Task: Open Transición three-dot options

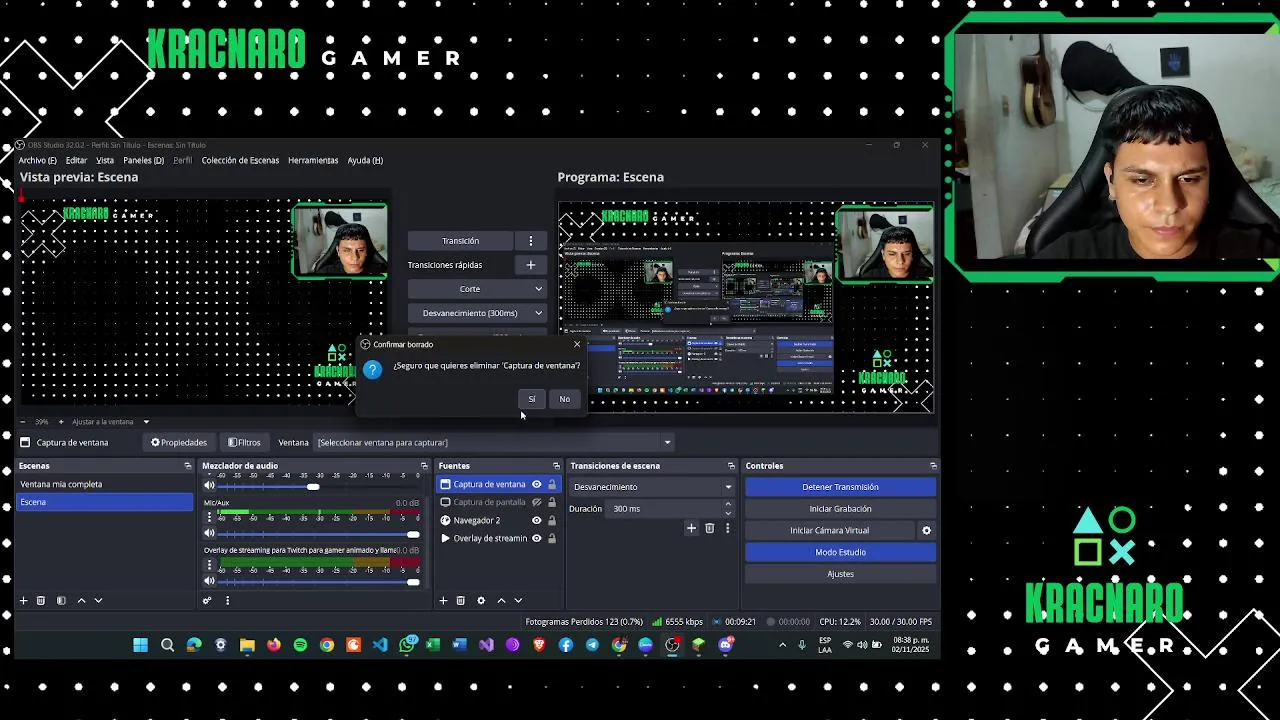Action: (531, 241)
